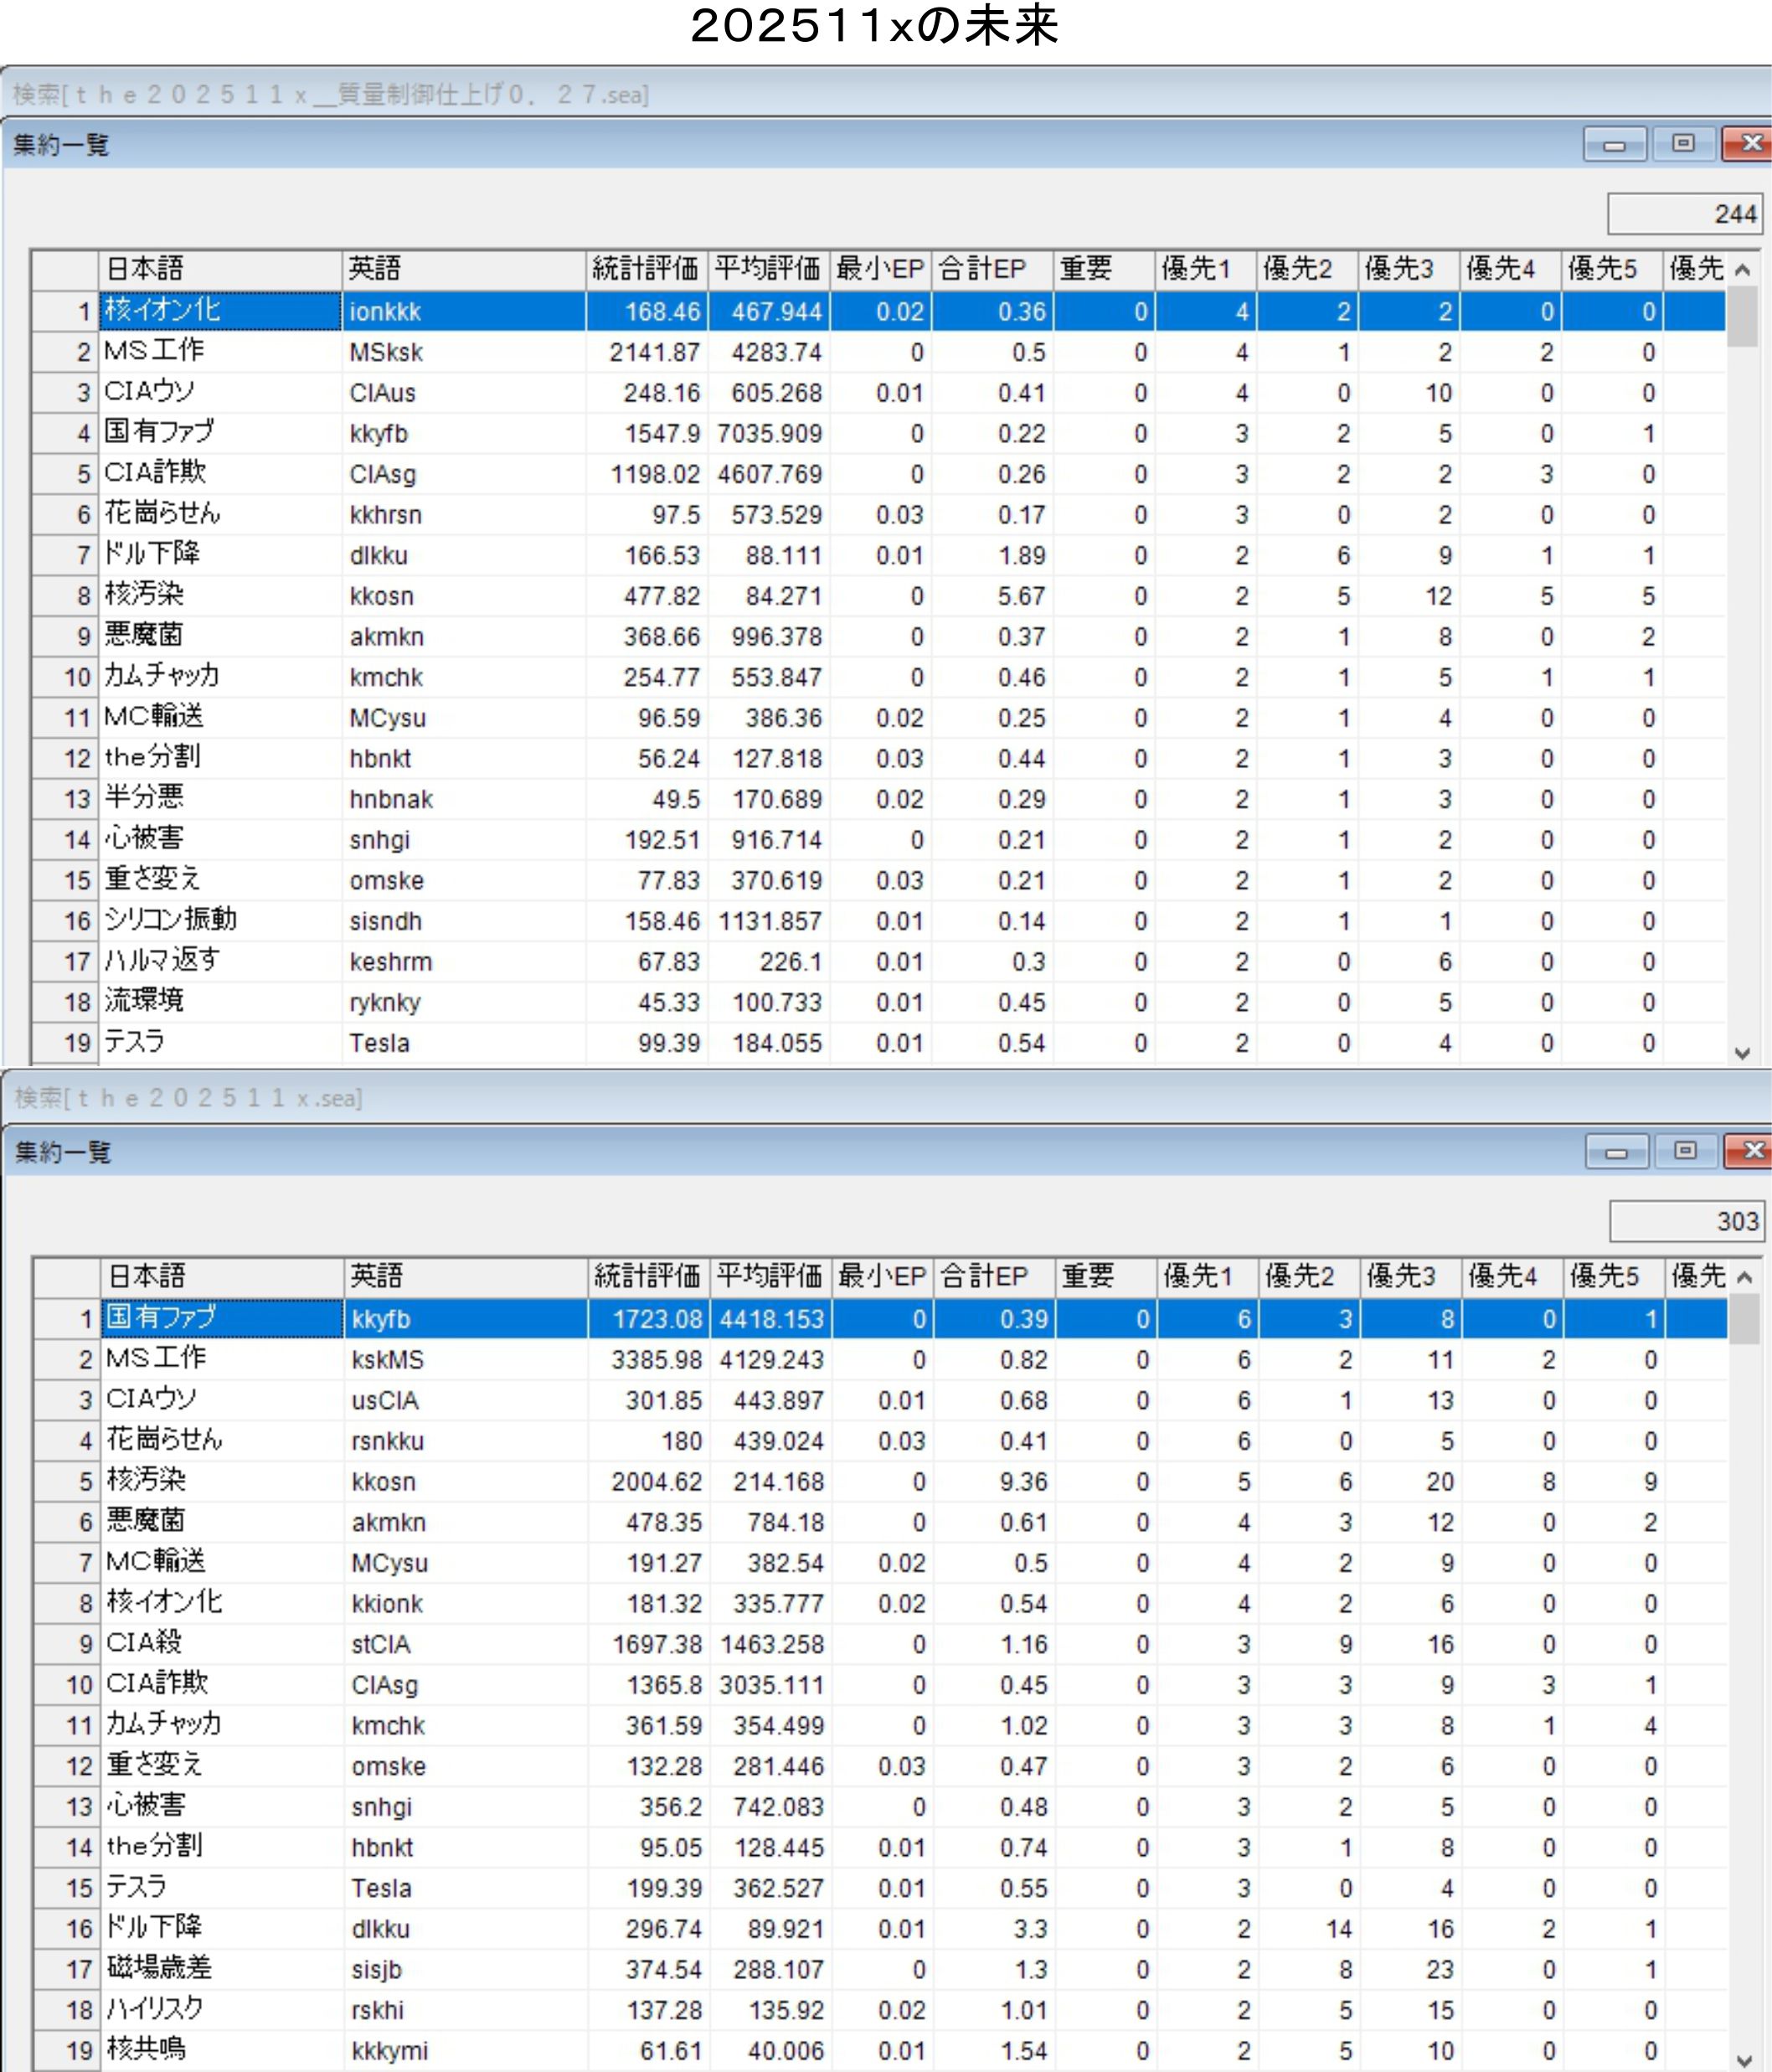Click lower table 優先5 column header
Image resolution: width=1772 pixels, height=2072 pixels.
(x=1614, y=1276)
